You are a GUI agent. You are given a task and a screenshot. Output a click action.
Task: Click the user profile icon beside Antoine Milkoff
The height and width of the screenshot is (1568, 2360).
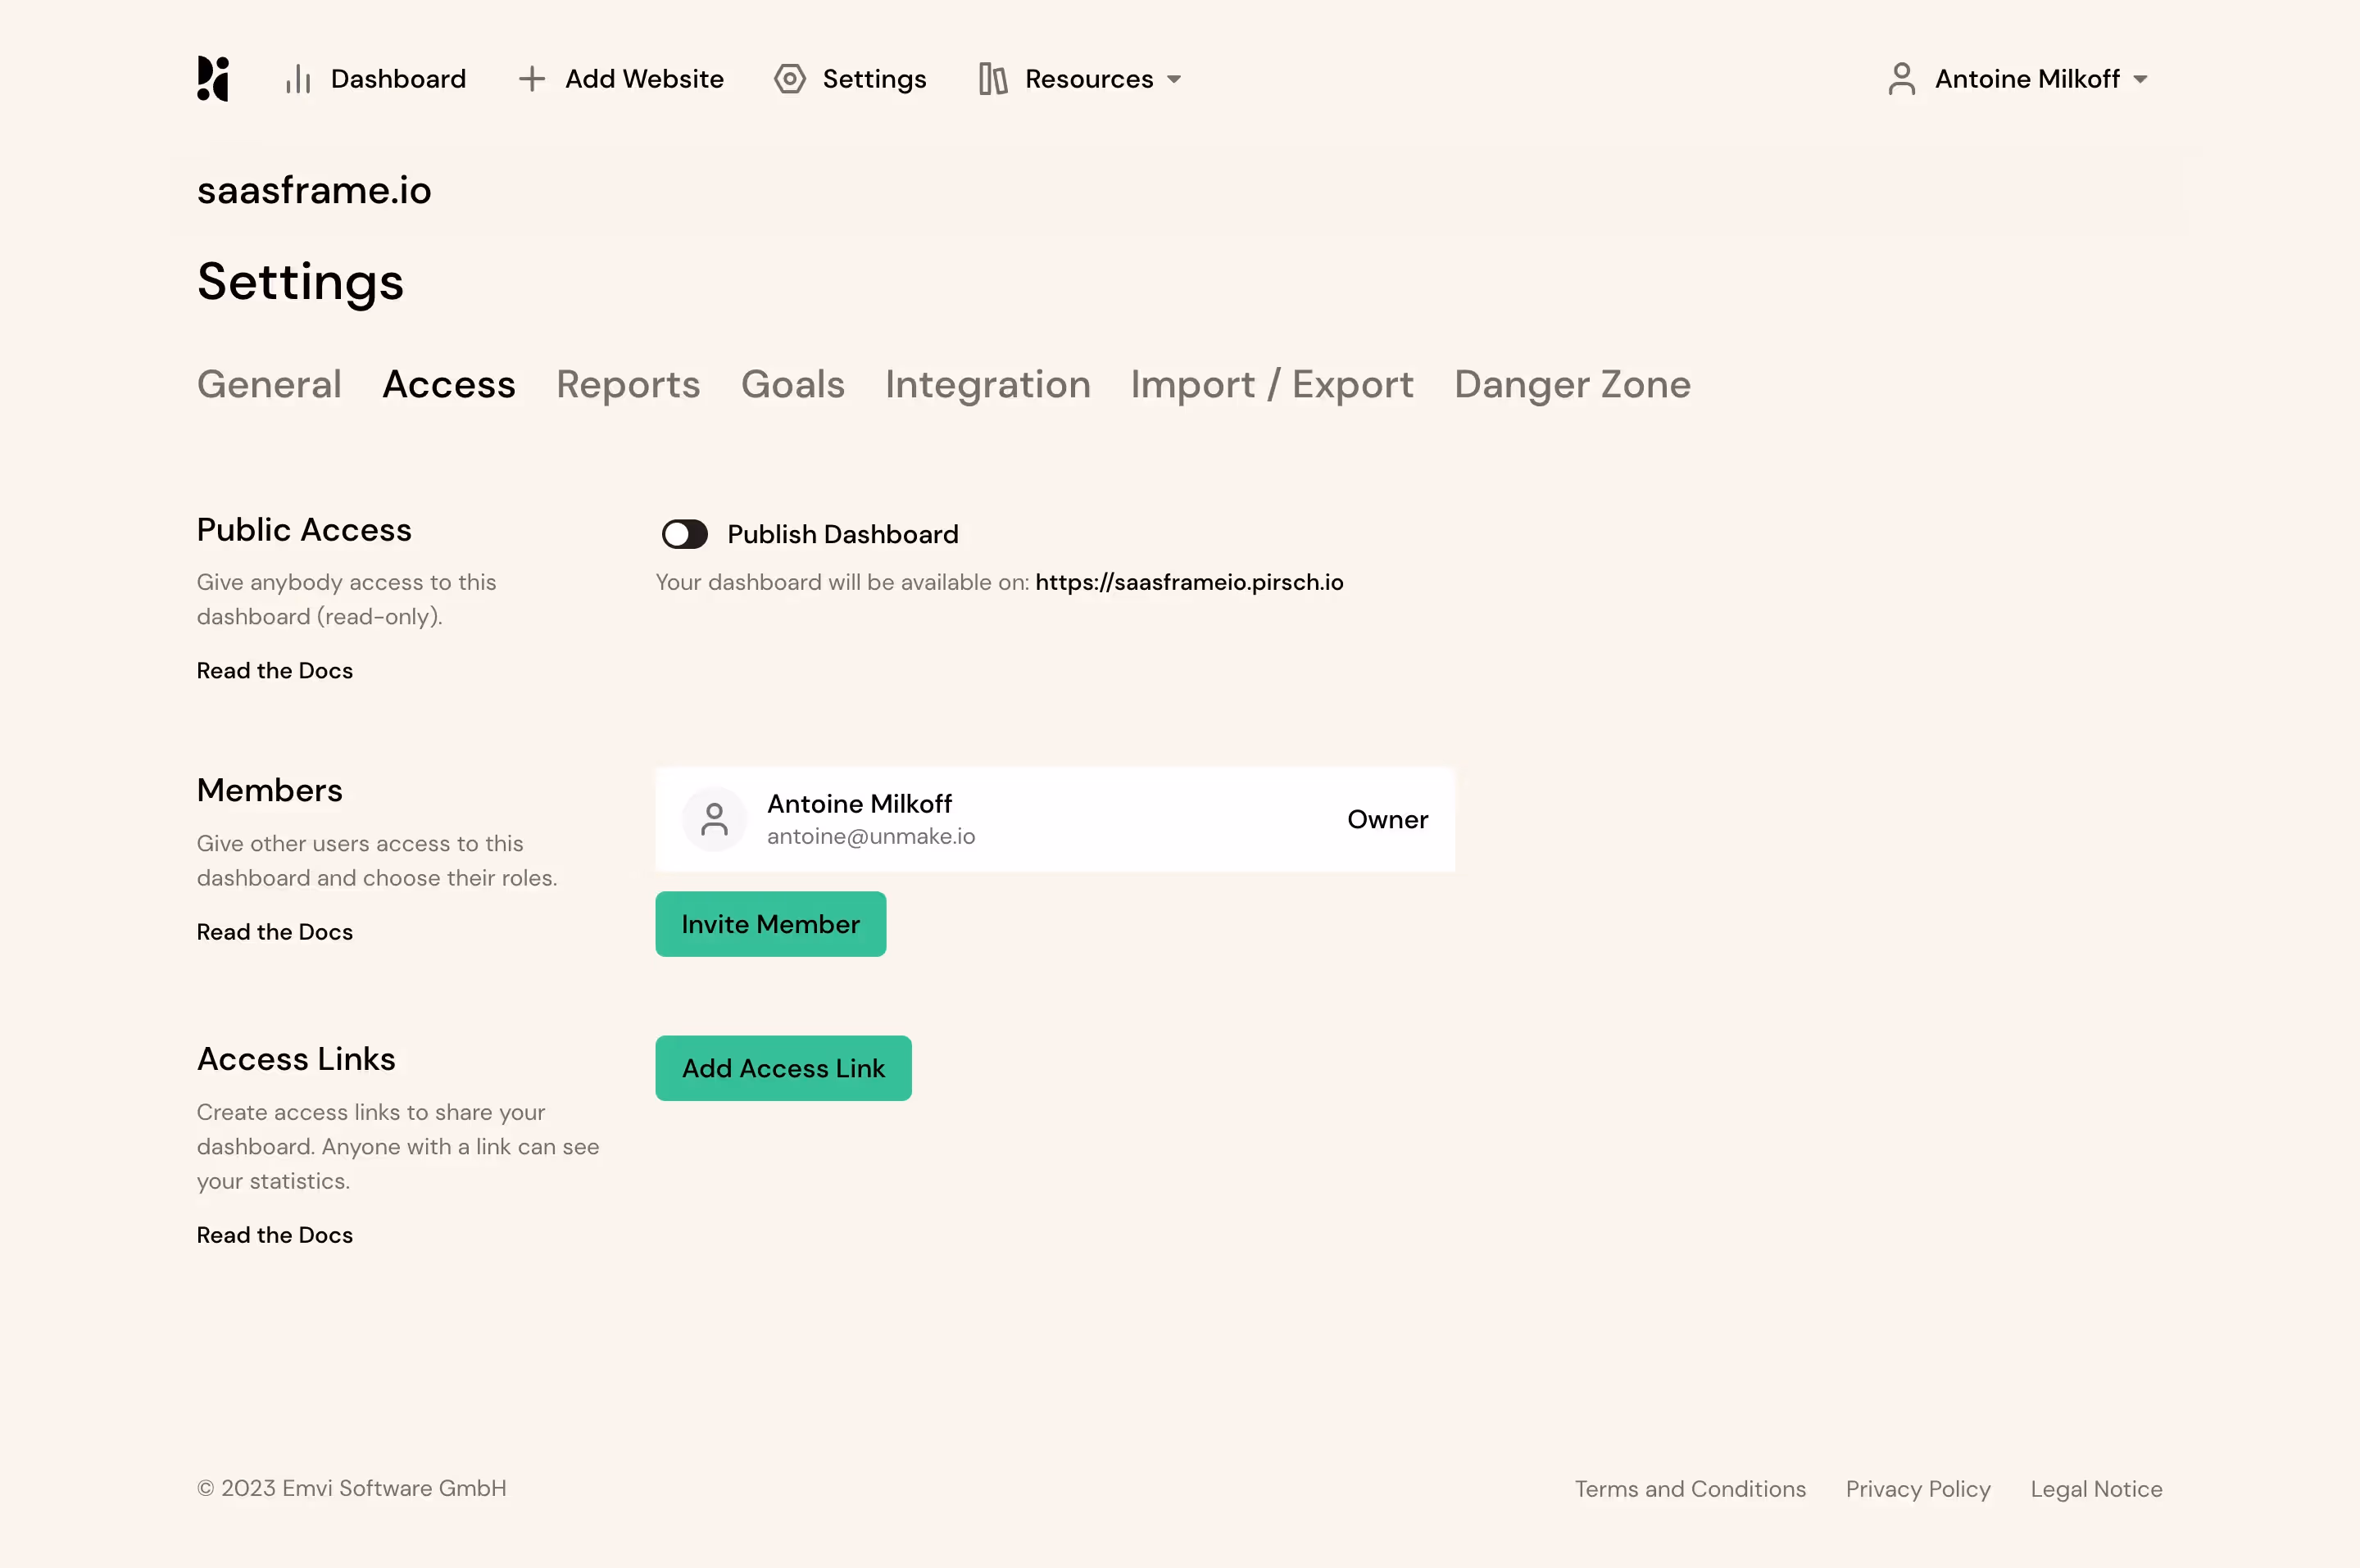click(1901, 78)
